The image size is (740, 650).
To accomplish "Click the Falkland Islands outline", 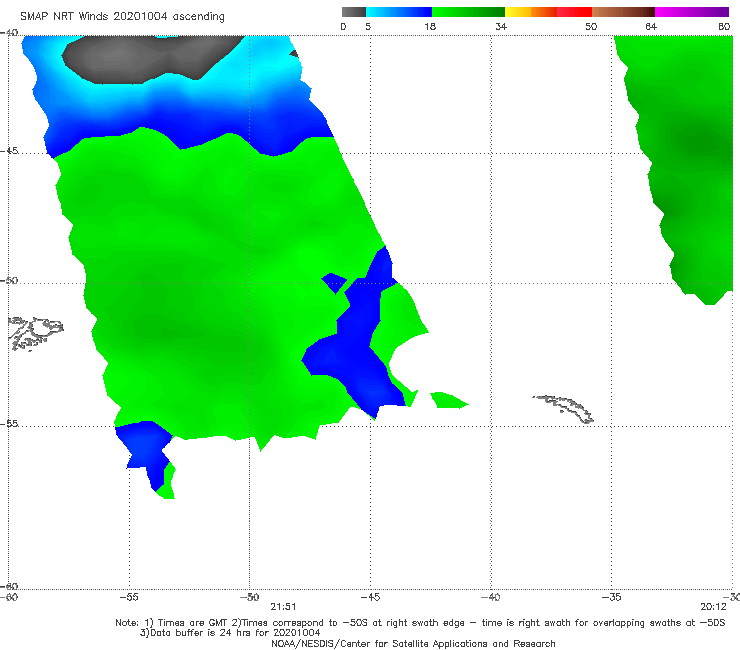I will click(35, 333).
